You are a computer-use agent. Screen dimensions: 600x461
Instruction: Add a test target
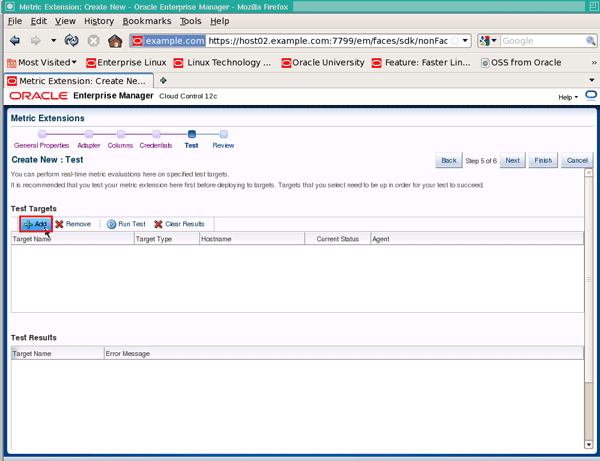tap(36, 224)
